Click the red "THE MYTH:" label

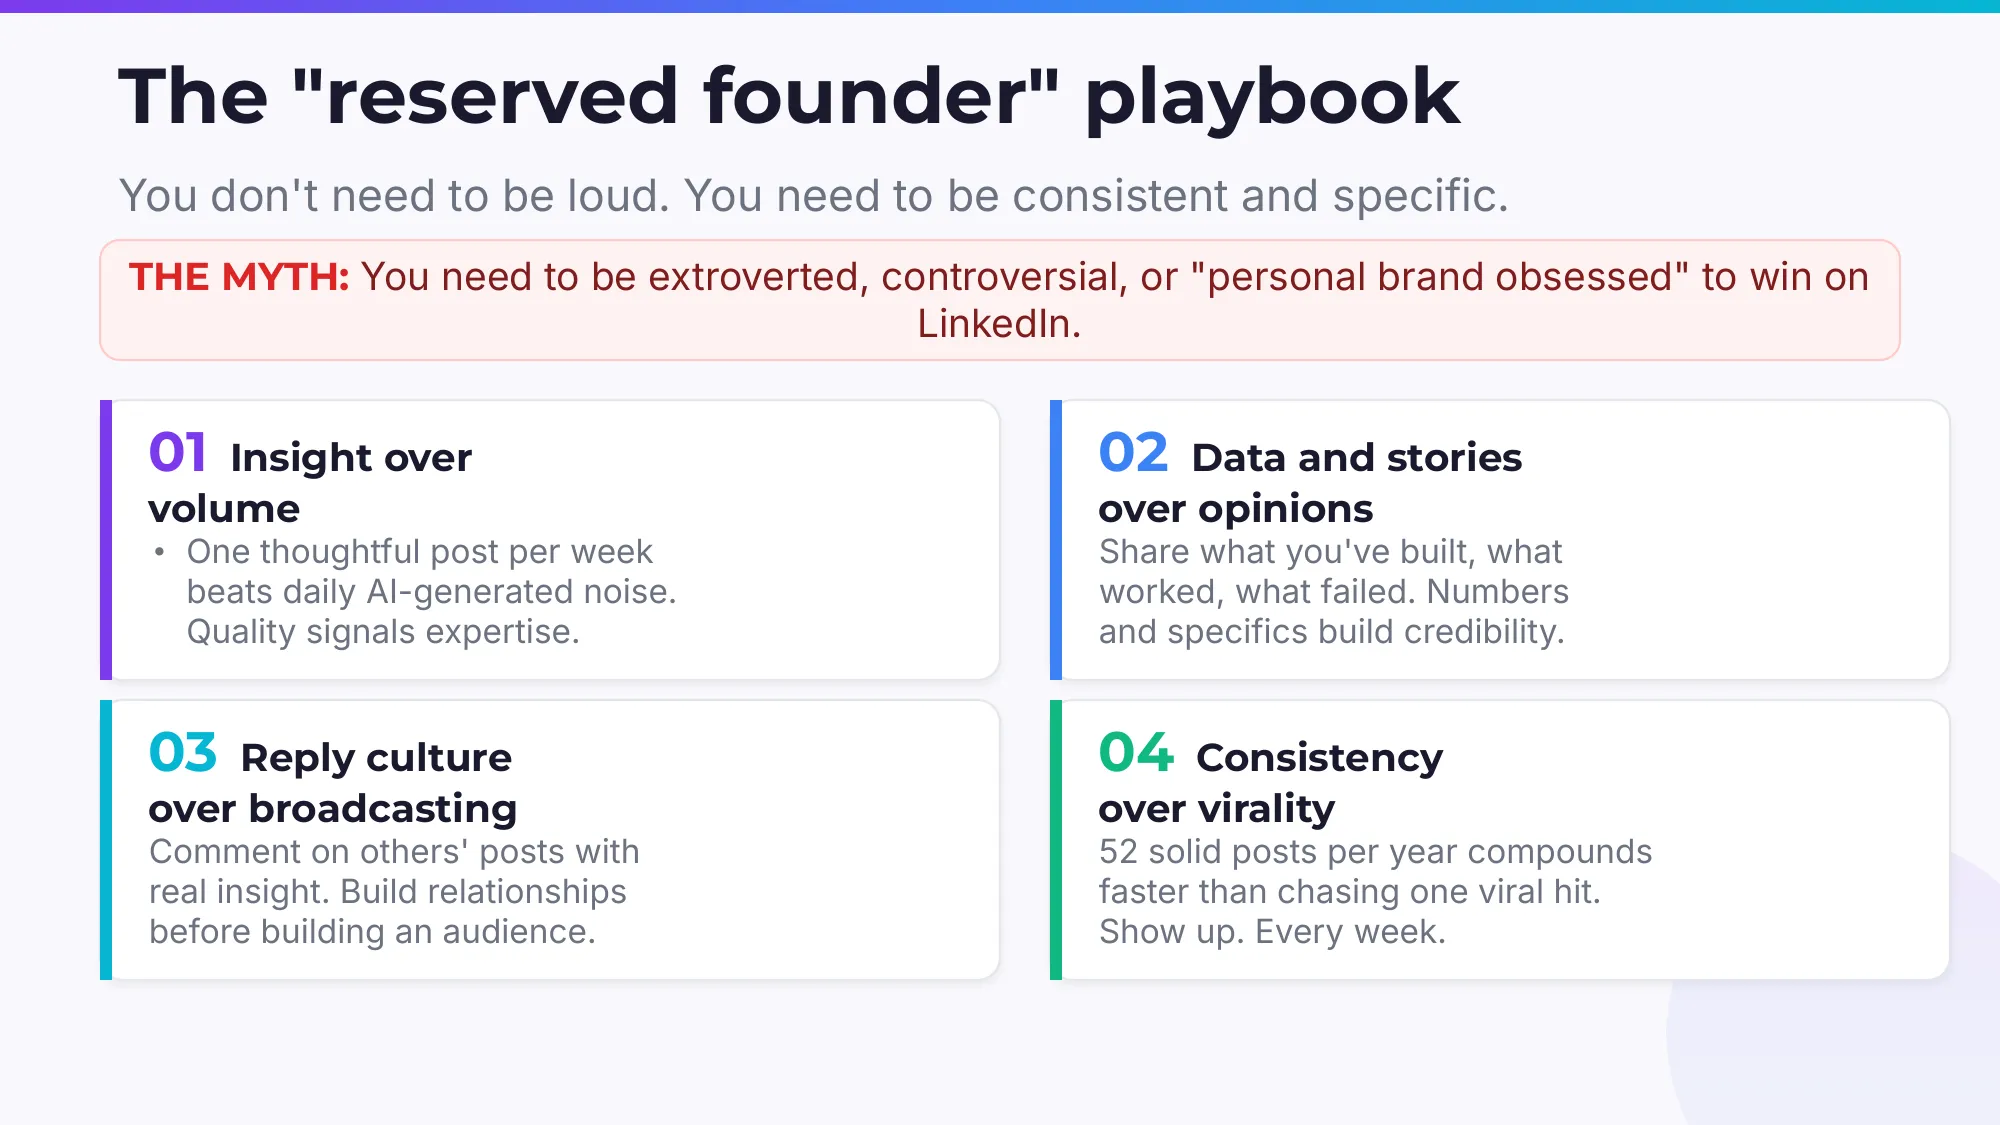coord(239,277)
